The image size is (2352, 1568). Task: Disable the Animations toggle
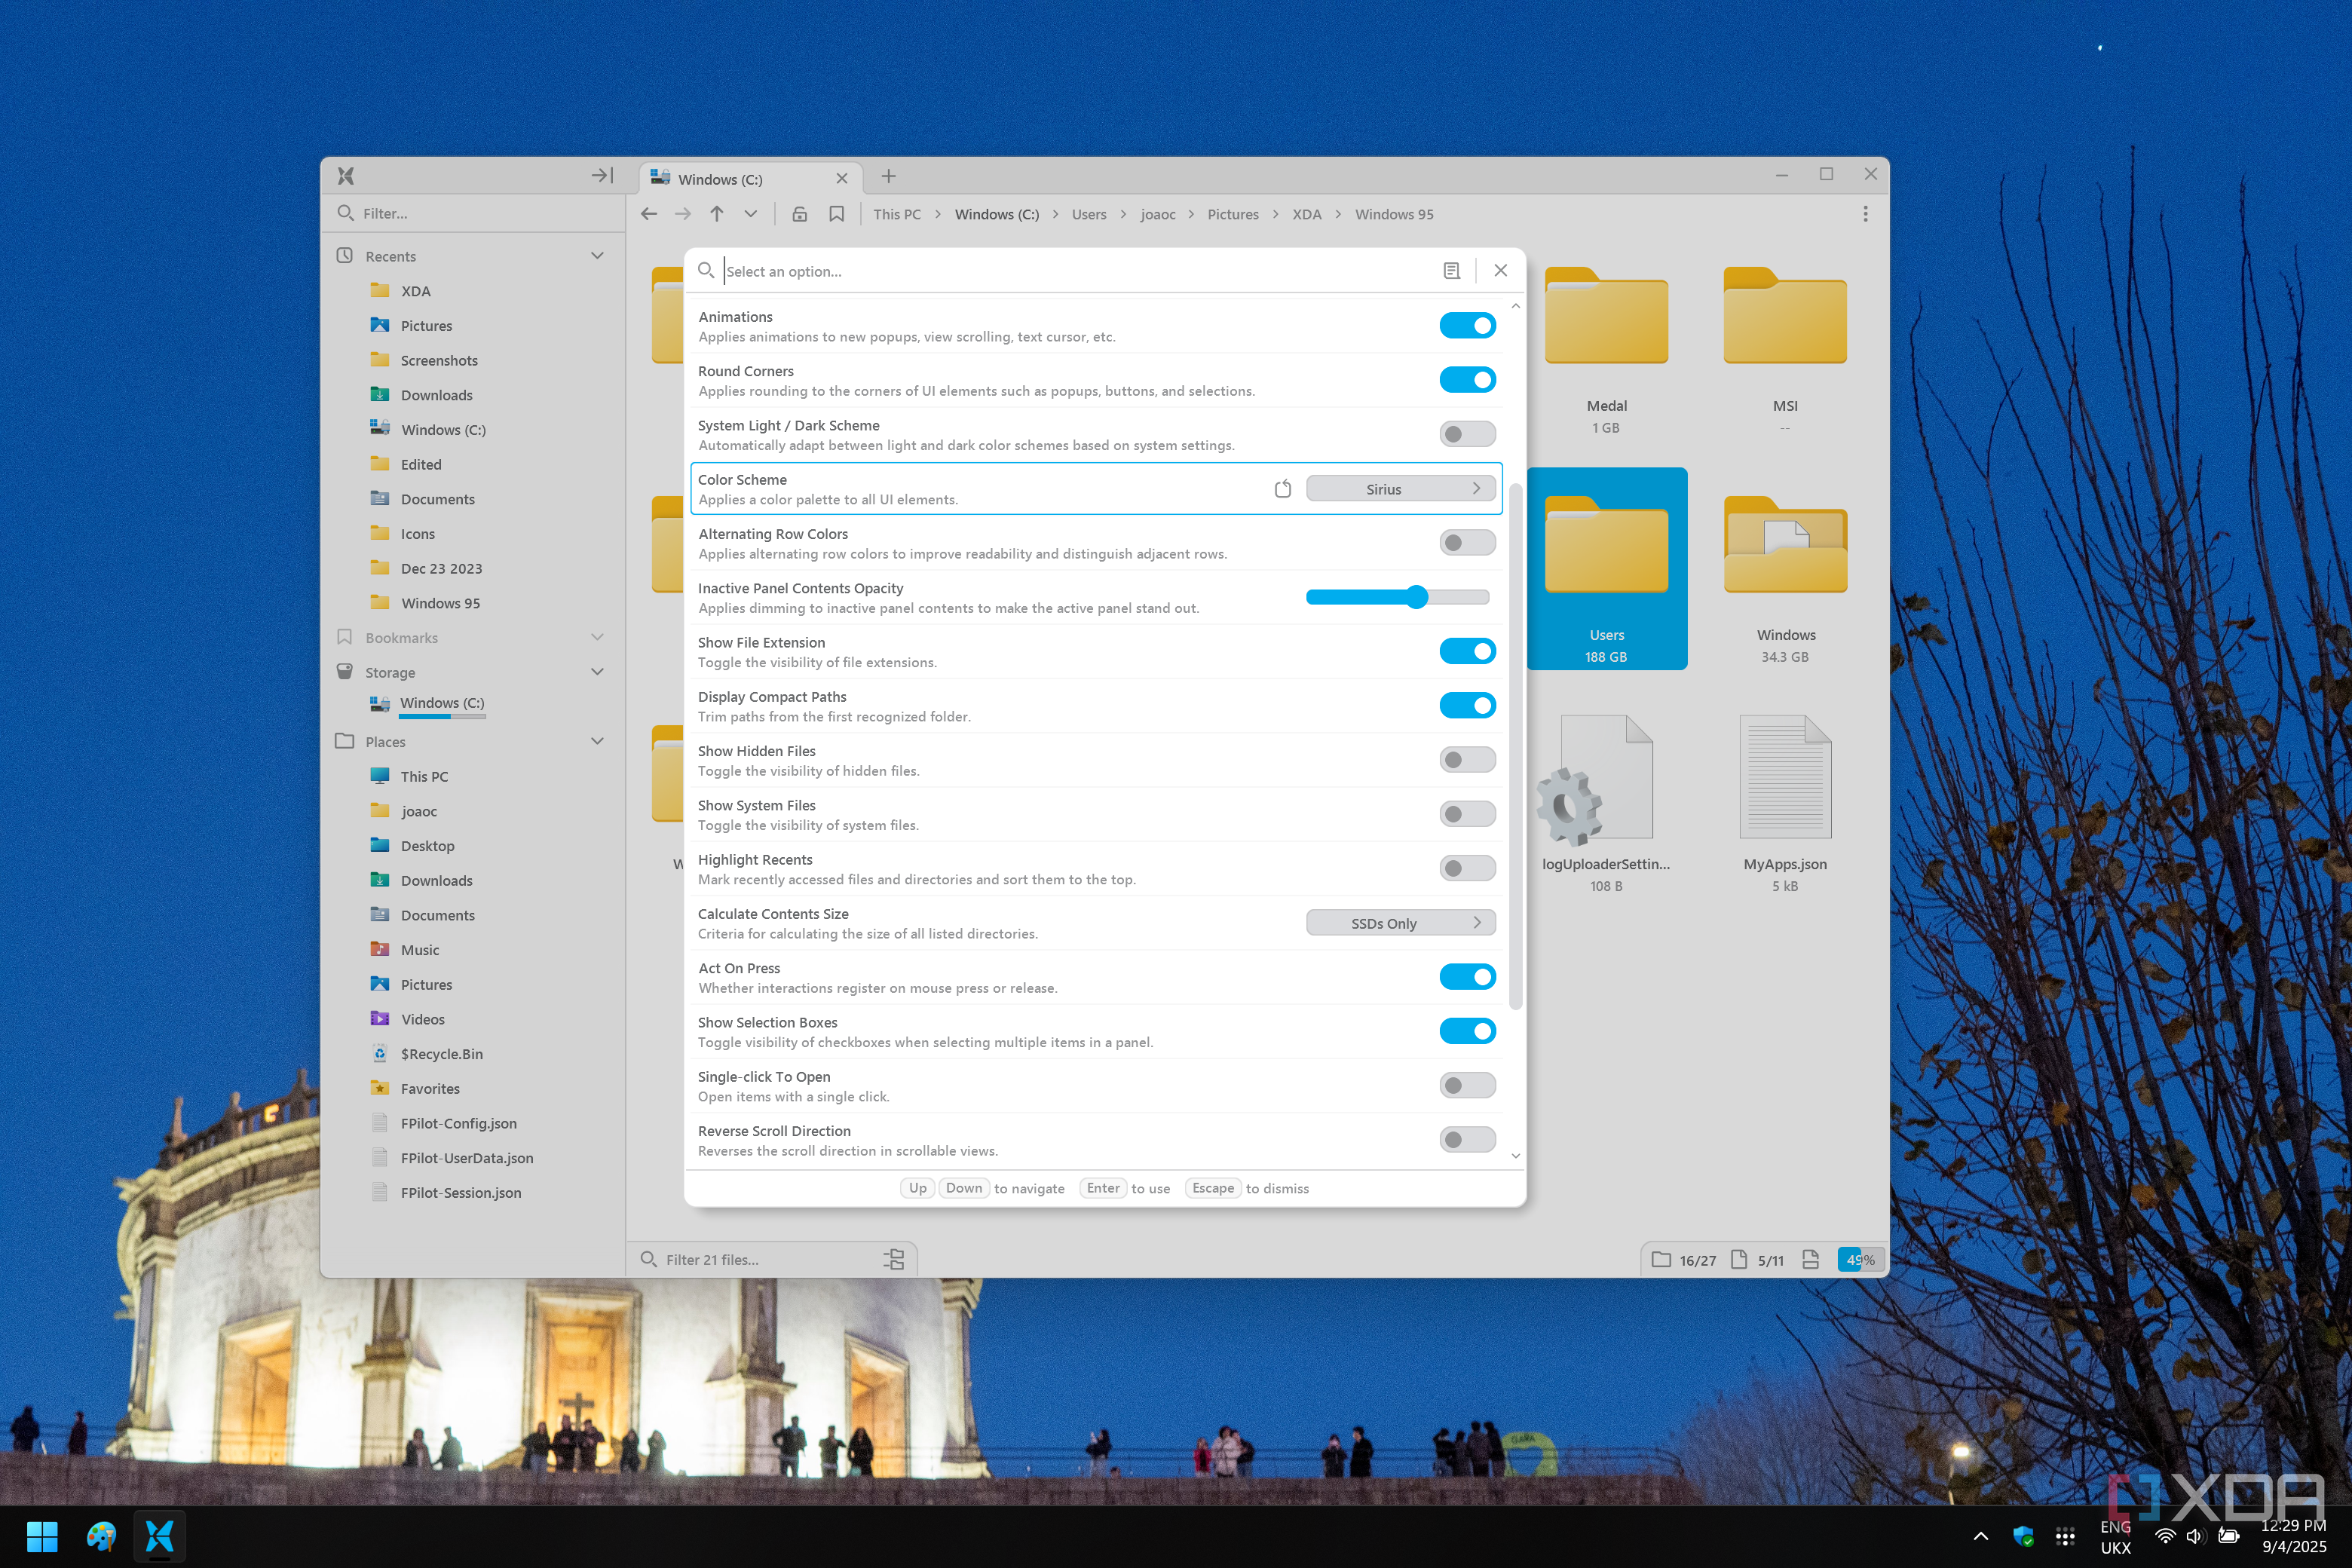(x=1467, y=326)
